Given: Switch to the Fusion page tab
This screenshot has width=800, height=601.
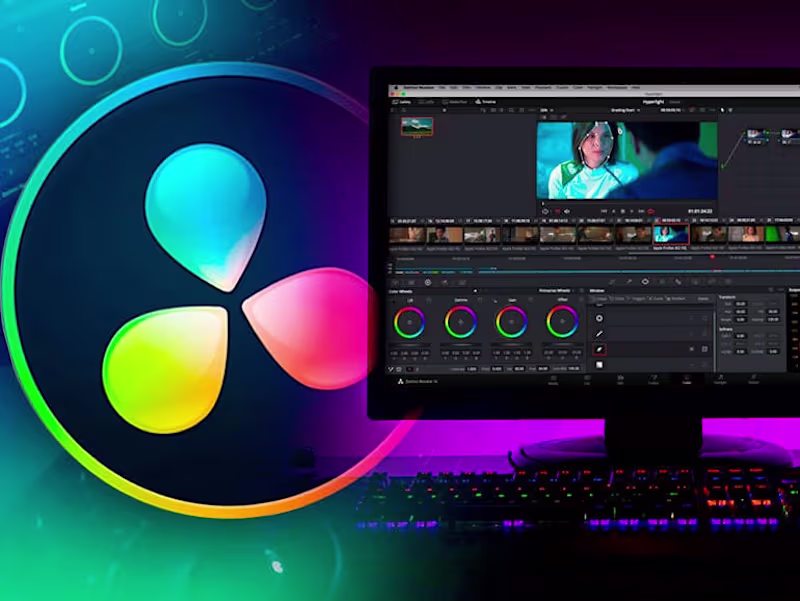Looking at the screenshot, I should click(653, 380).
